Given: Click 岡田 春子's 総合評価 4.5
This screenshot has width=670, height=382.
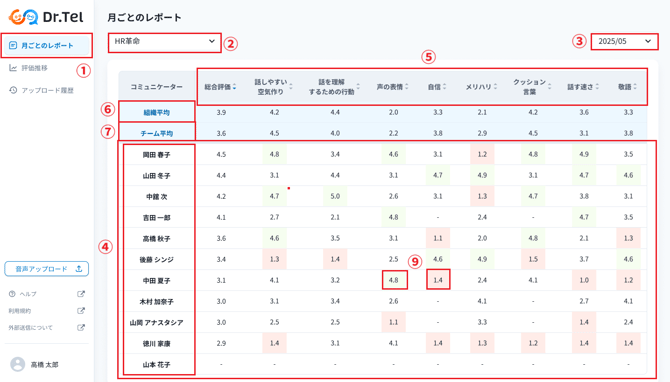Looking at the screenshot, I should point(221,154).
